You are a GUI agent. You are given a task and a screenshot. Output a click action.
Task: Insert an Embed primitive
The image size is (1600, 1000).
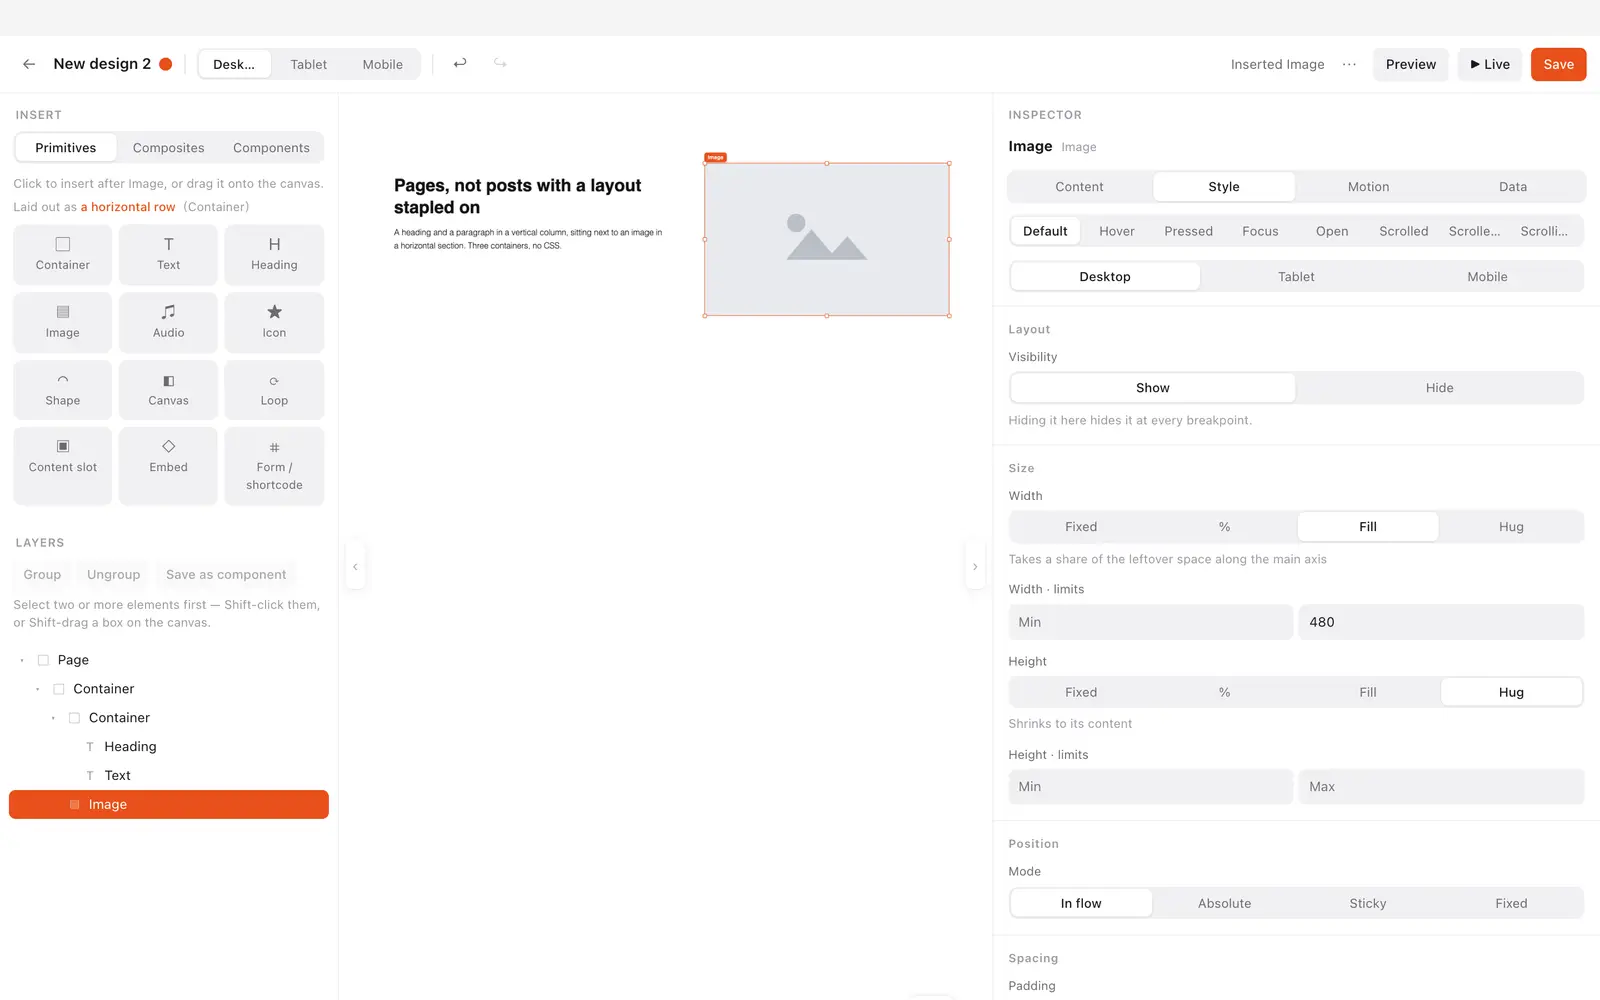[x=168, y=466]
